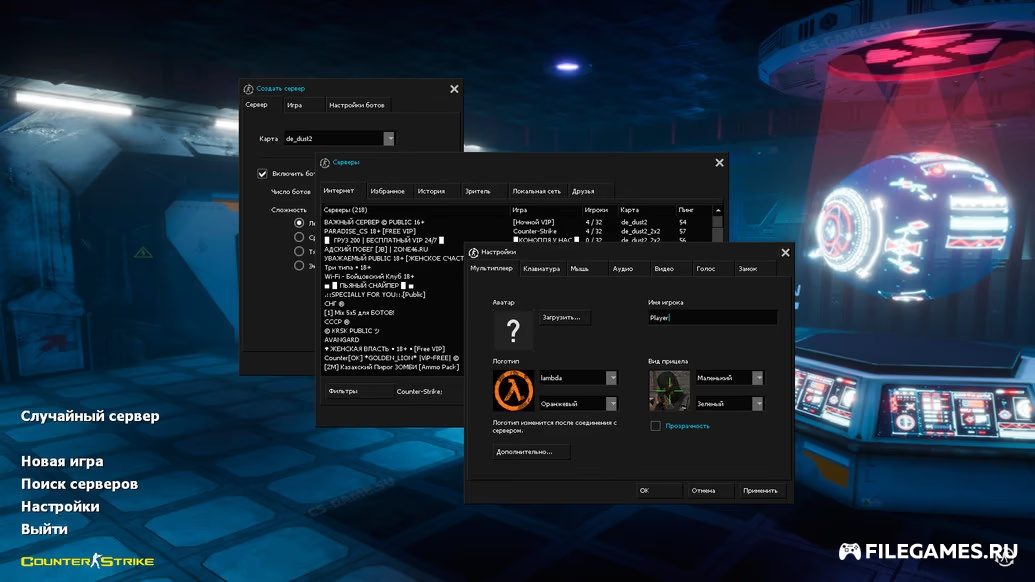This screenshot has width=1035, height=582.
Task: Sort by the Игроки column header
Action: pos(599,210)
